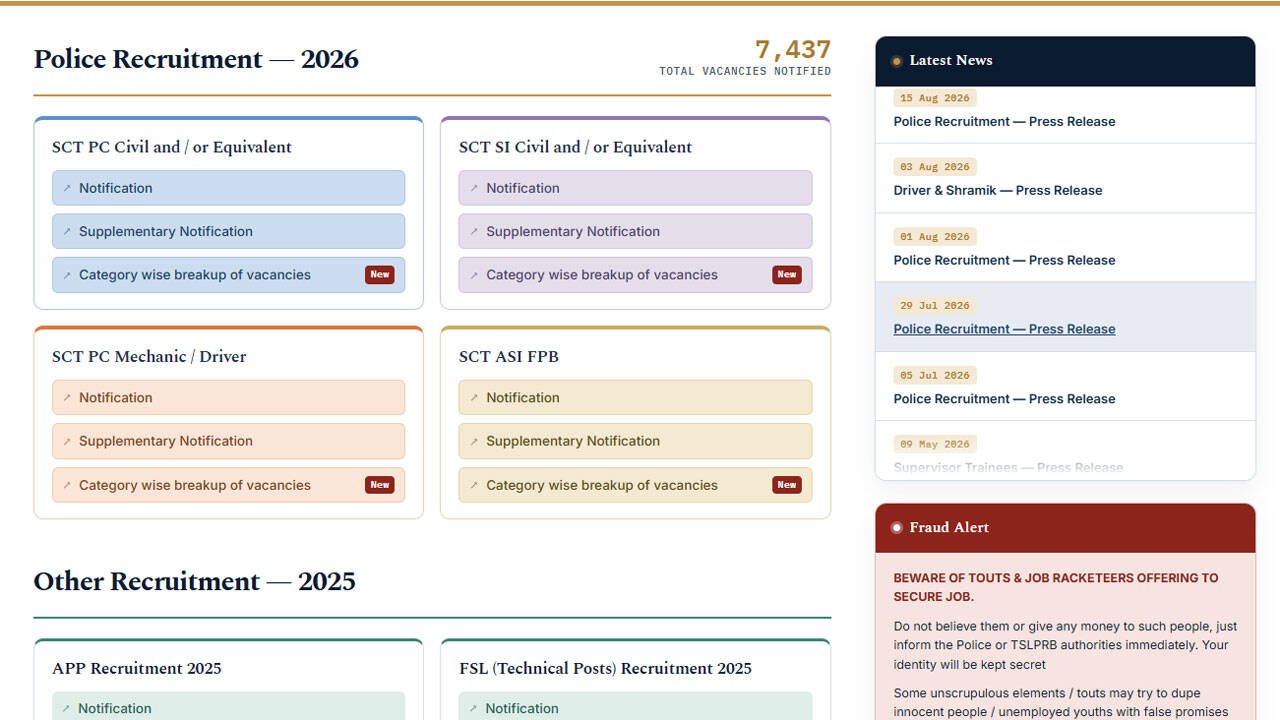Click arrow icon beside APP Recruitment 2025 Notification

tap(67, 708)
